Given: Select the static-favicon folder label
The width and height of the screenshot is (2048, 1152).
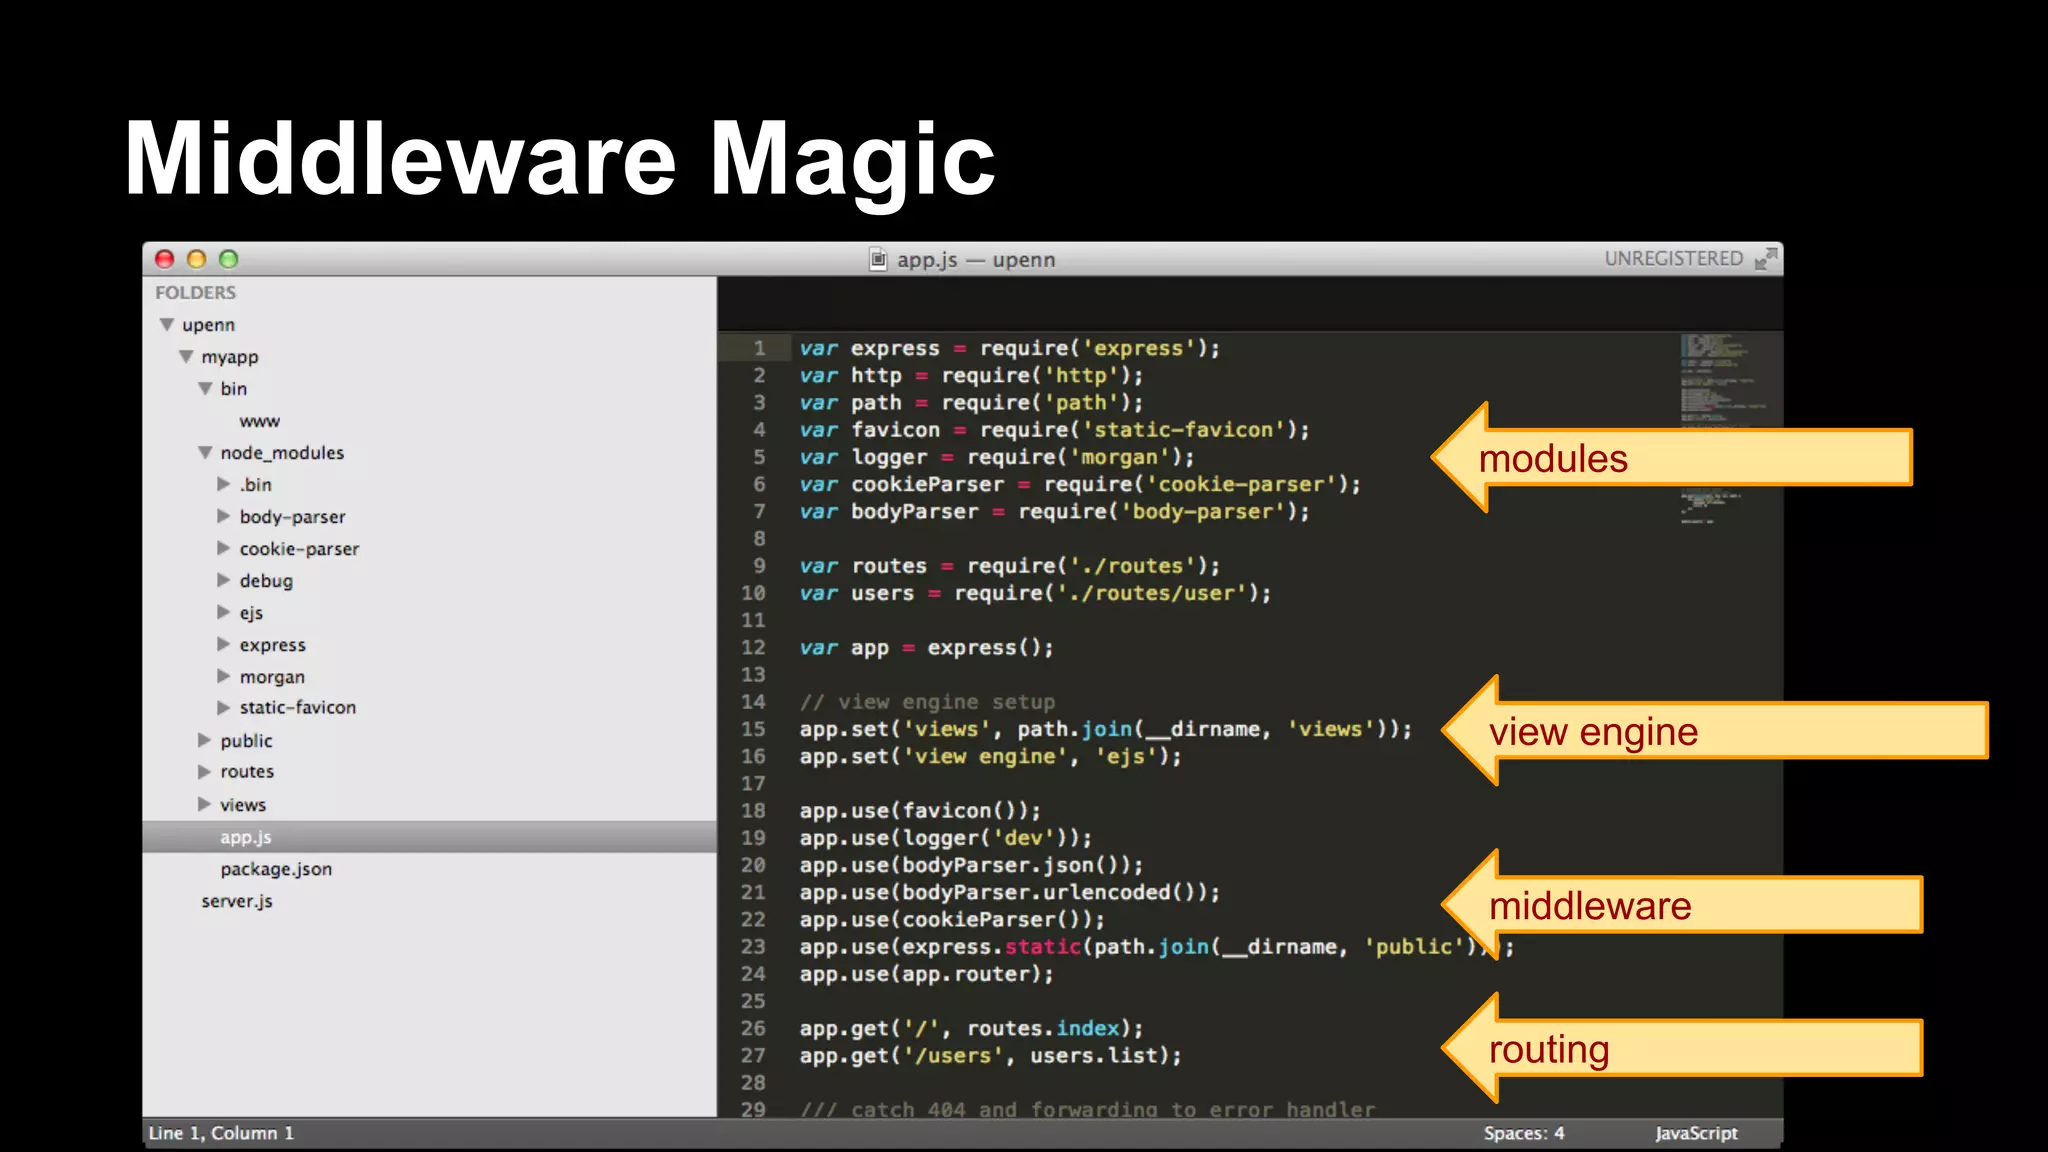Looking at the screenshot, I should pyautogui.click(x=298, y=707).
